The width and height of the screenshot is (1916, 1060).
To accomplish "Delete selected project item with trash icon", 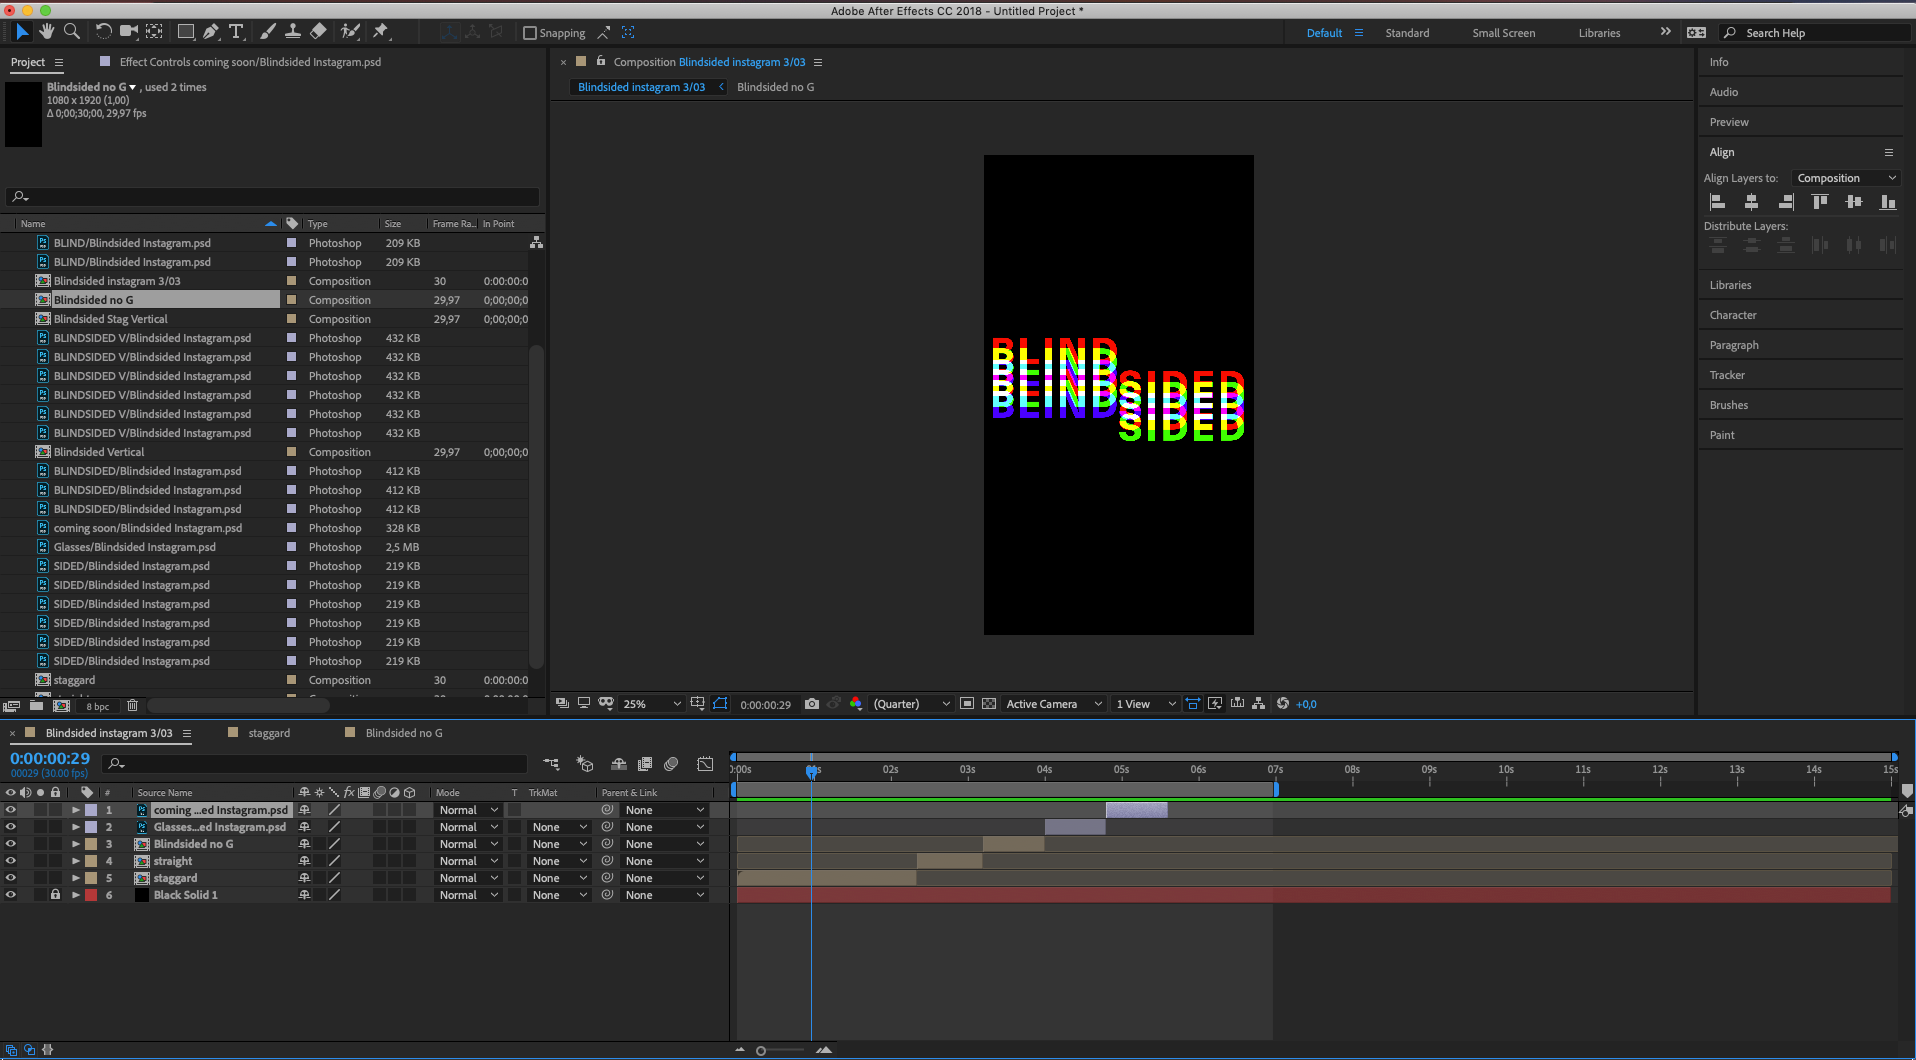I will tap(132, 705).
